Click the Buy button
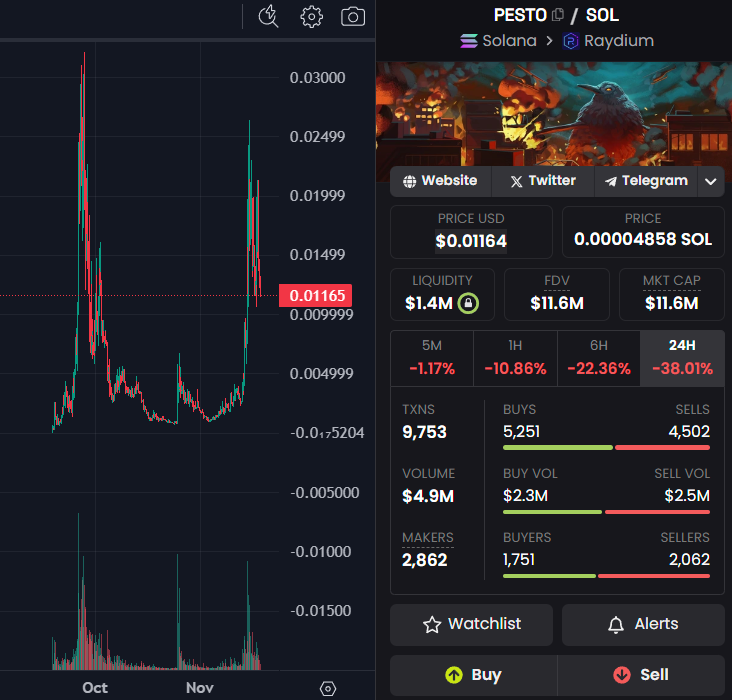This screenshot has width=732, height=700. 473,675
